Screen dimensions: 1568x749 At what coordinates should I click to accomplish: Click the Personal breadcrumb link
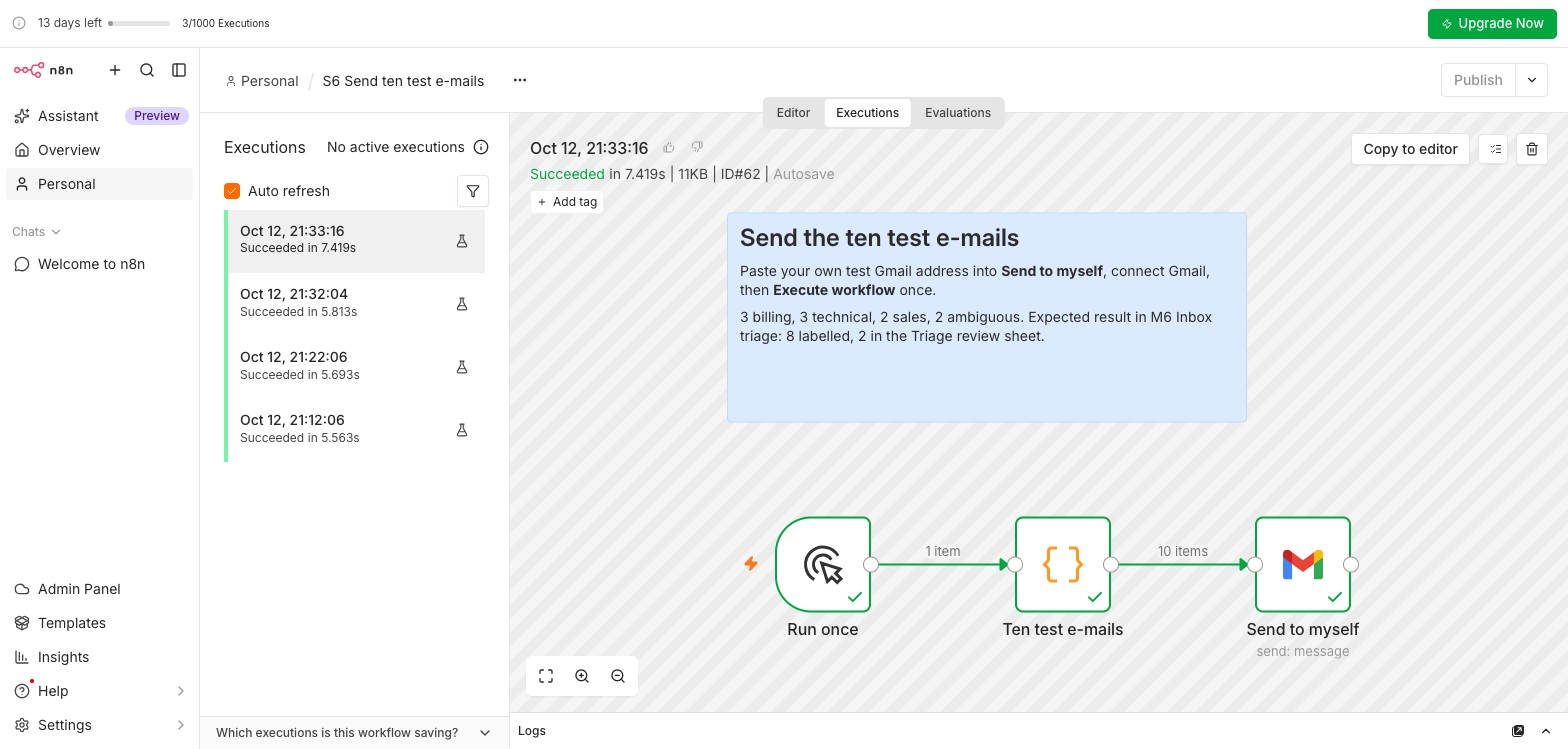click(262, 81)
